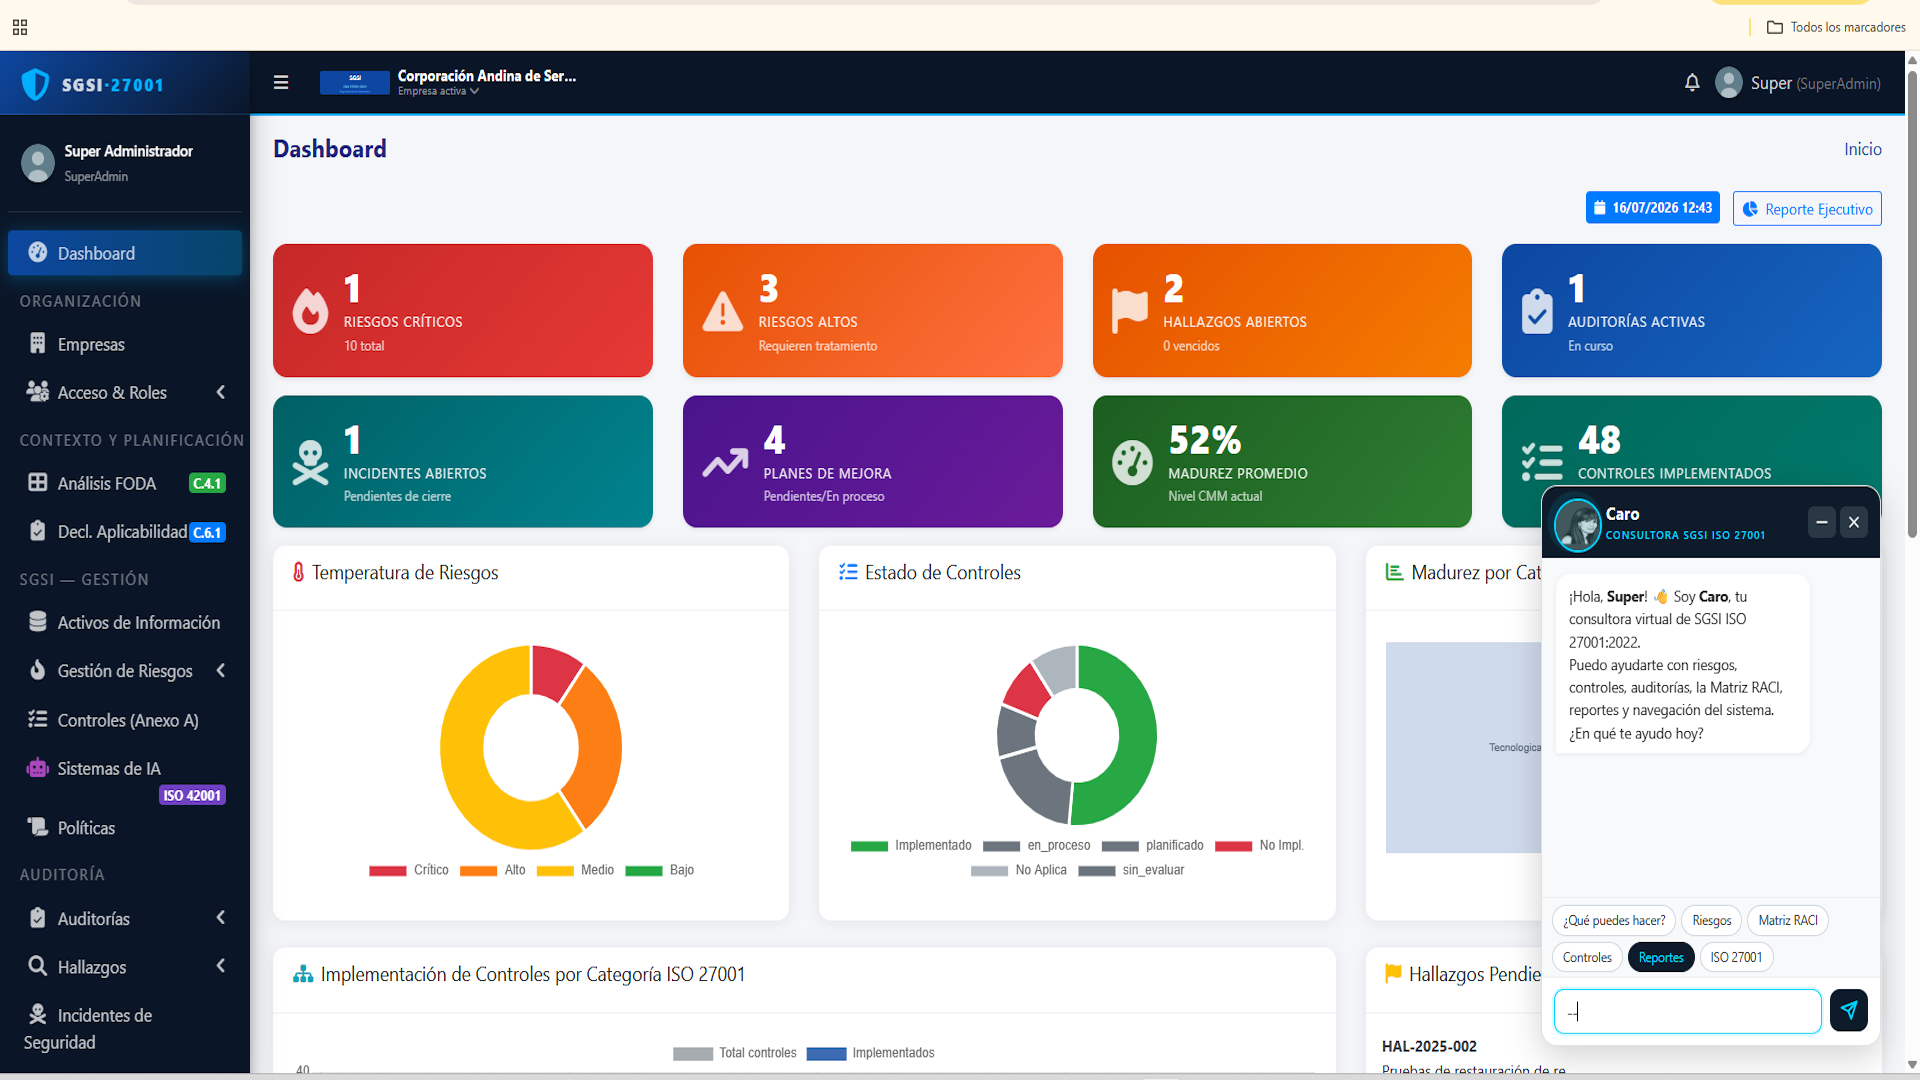1920x1080 pixels.
Task: Click the orange Alto segment of risk donut
Action: point(600,748)
